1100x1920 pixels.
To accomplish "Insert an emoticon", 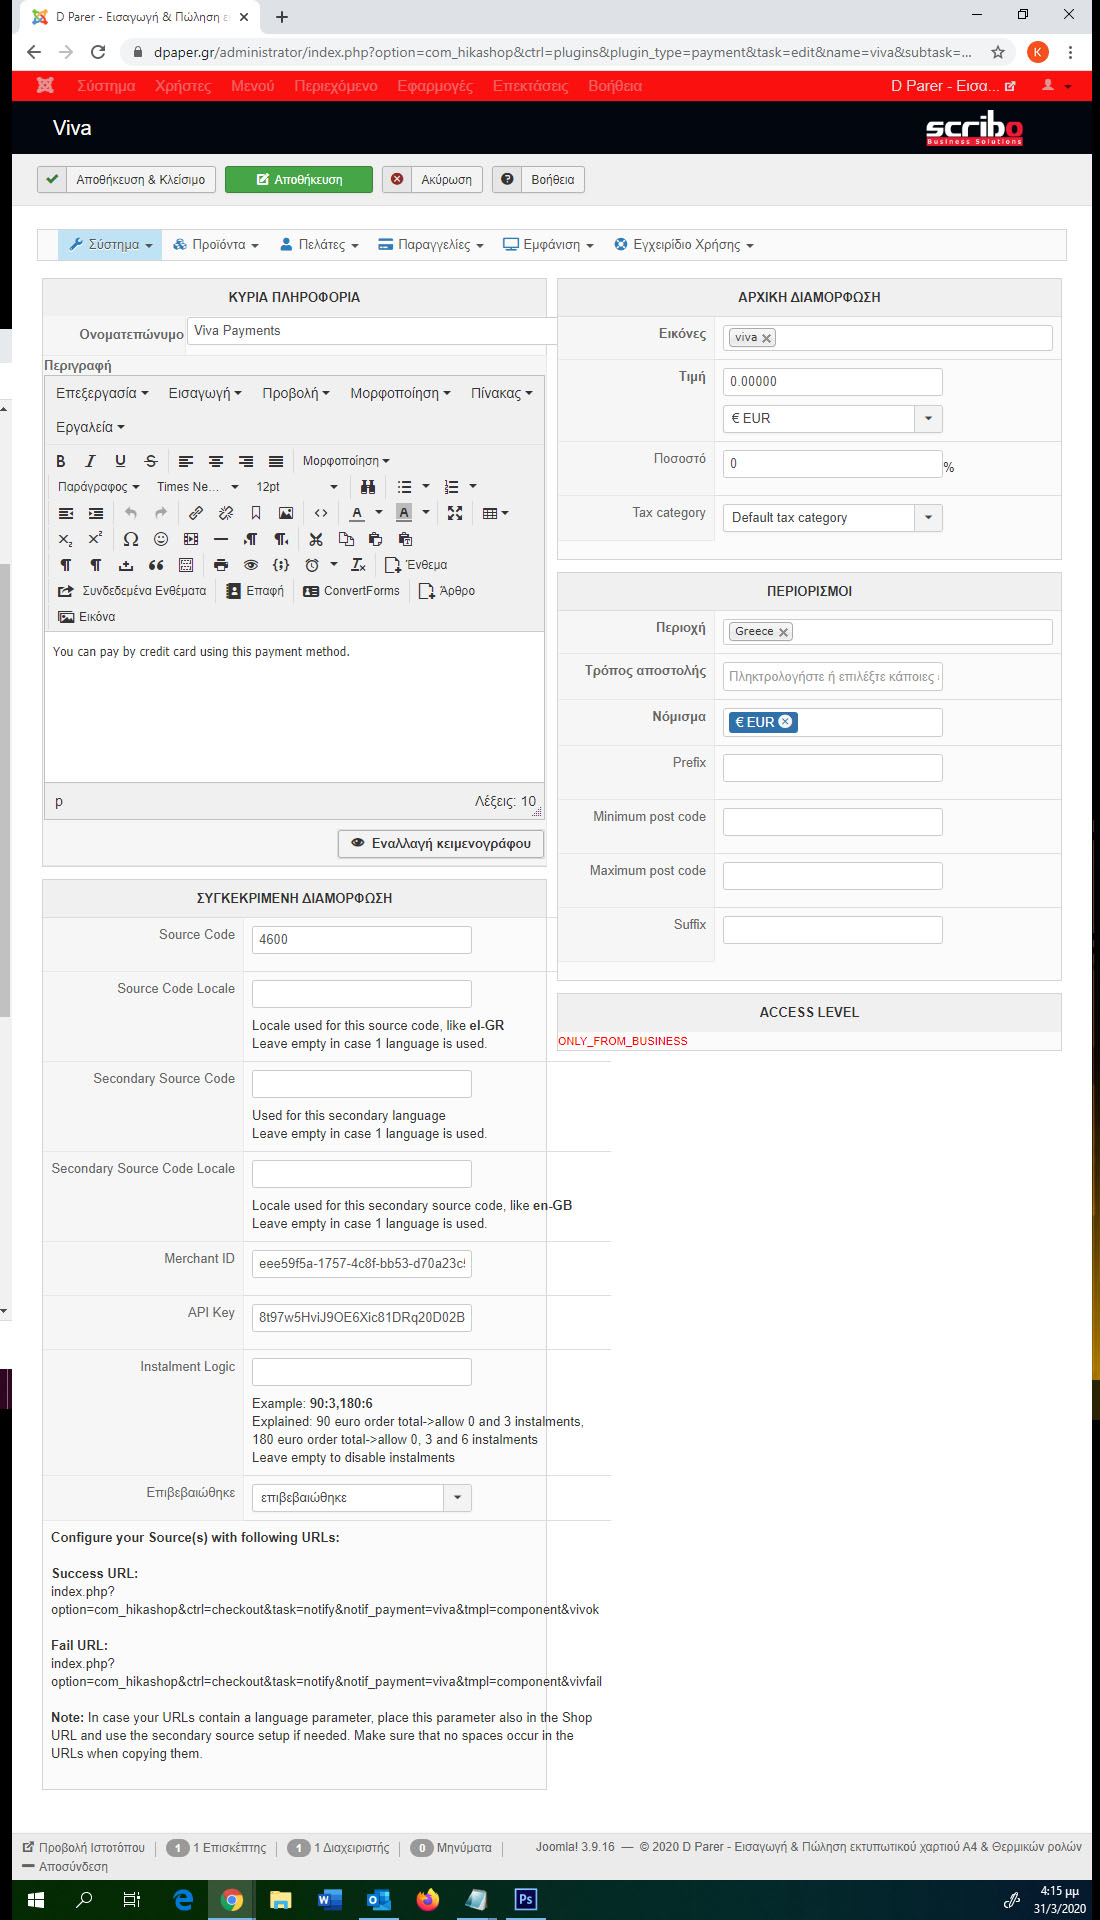I will pyautogui.click(x=161, y=539).
